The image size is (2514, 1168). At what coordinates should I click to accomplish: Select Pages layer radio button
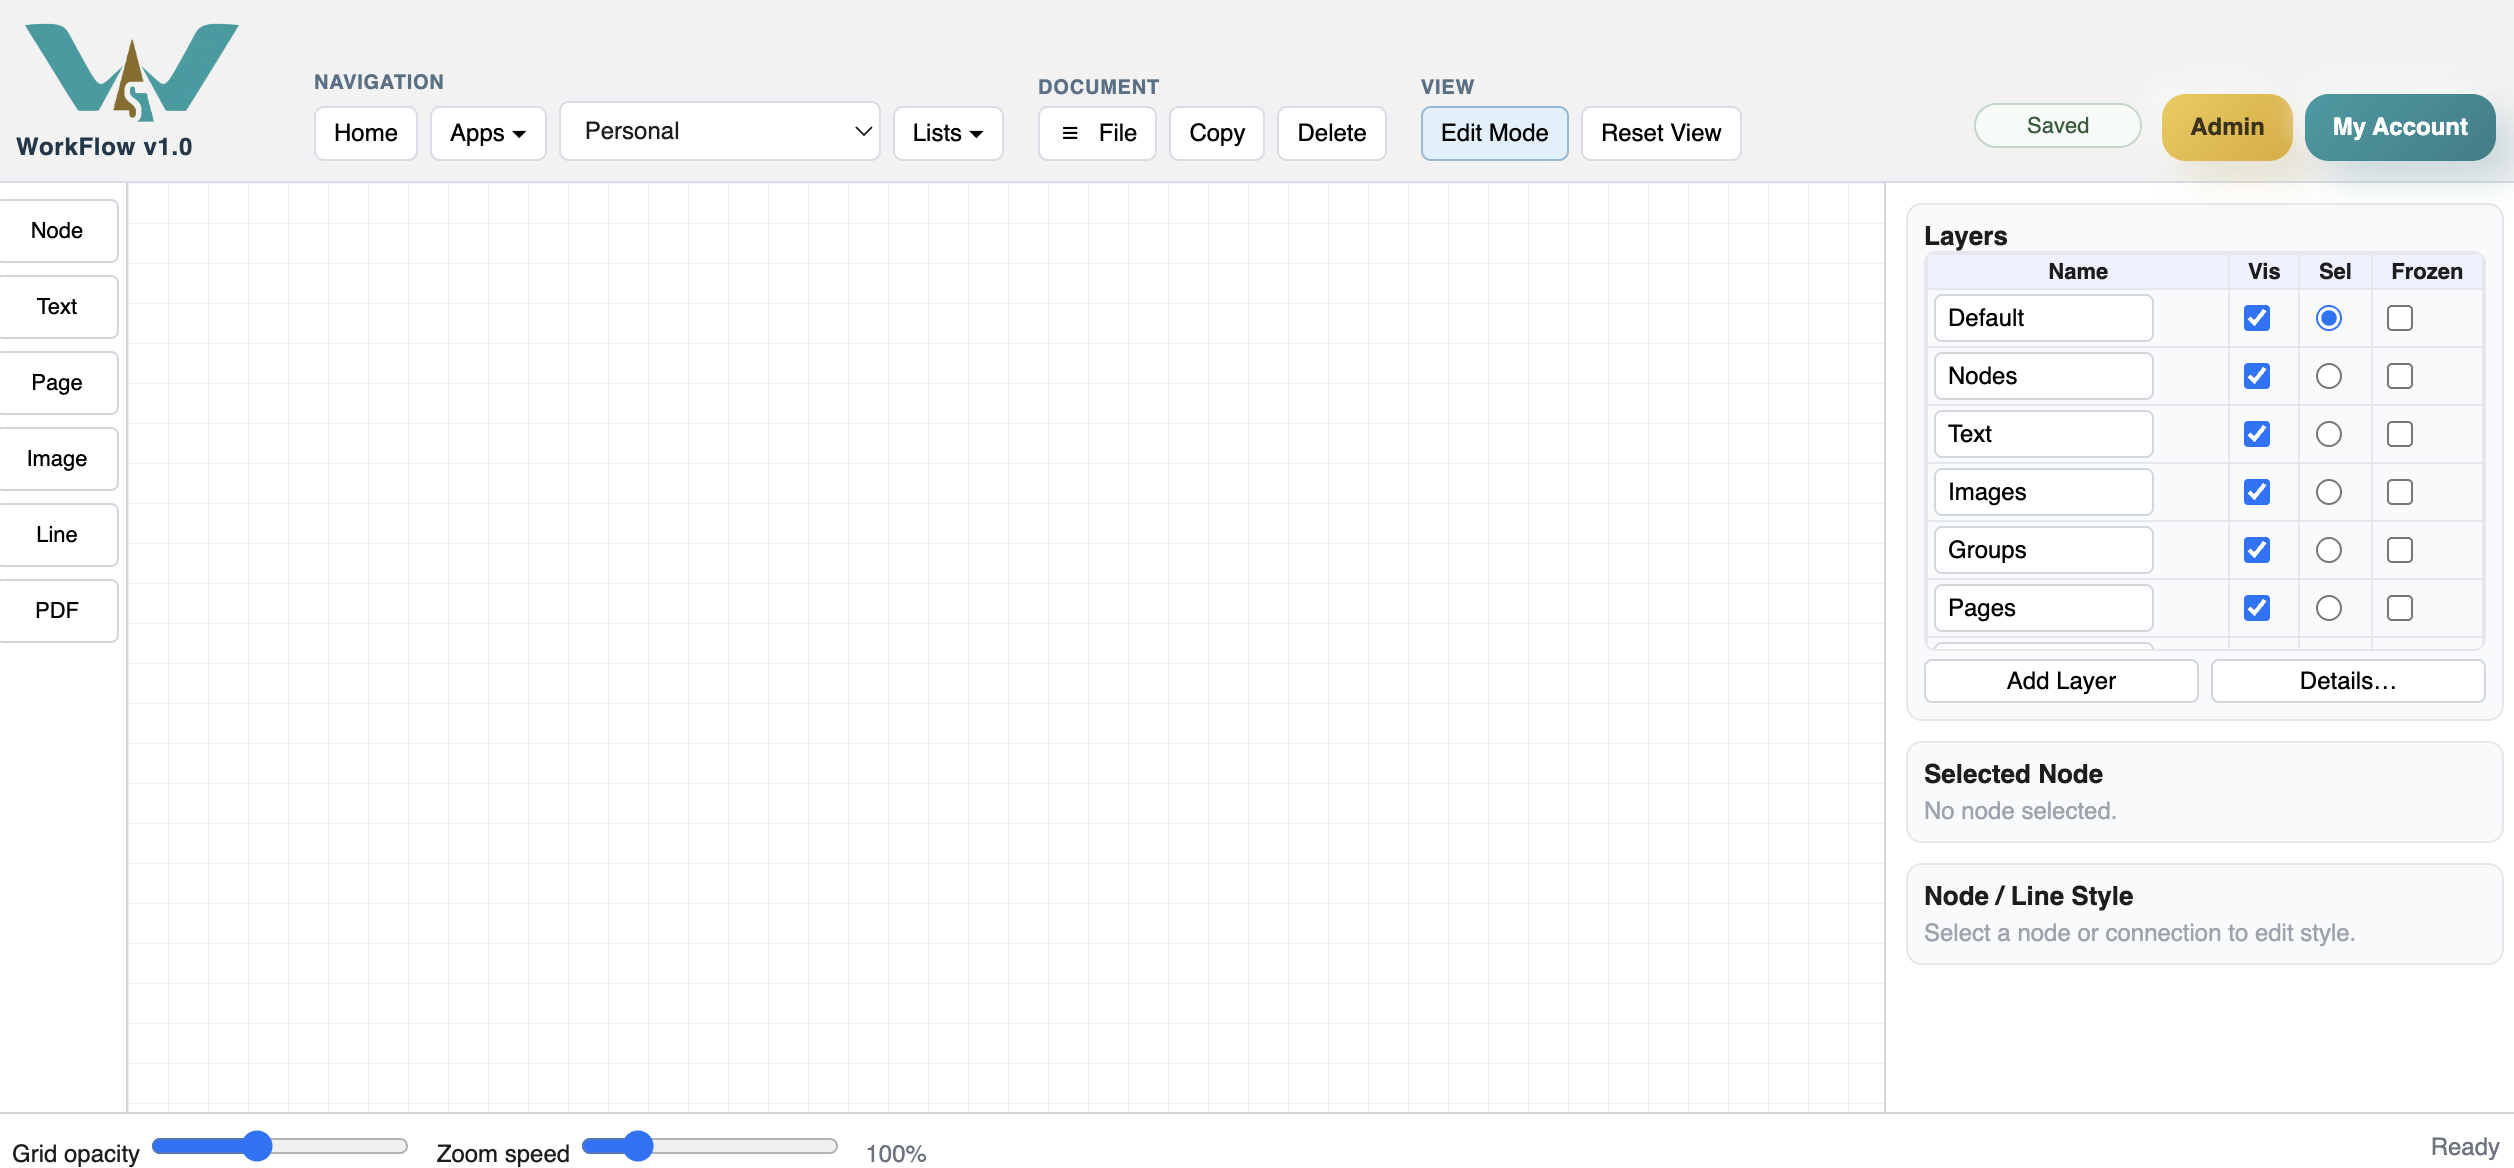pyautogui.click(x=2329, y=608)
